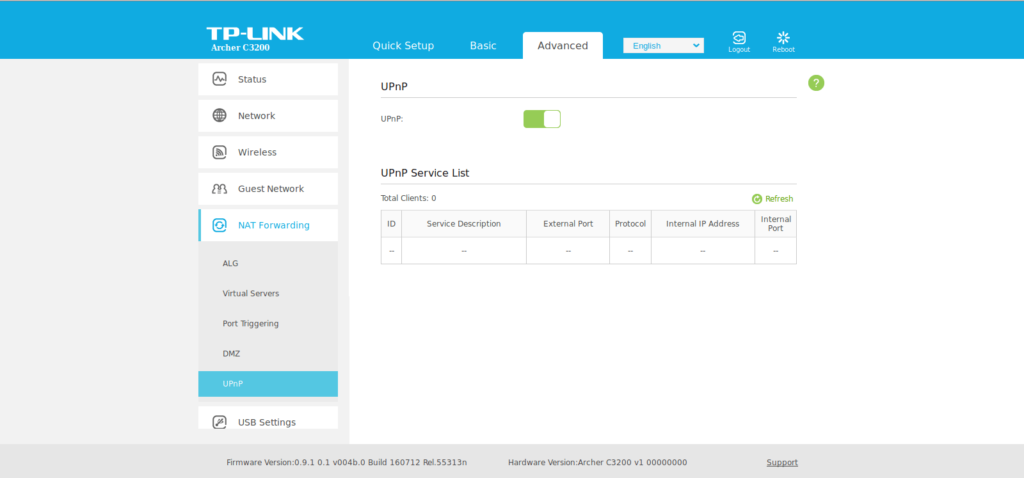Click the Guest Network people icon
Viewport: 1024px width, 478px height.
pos(219,189)
